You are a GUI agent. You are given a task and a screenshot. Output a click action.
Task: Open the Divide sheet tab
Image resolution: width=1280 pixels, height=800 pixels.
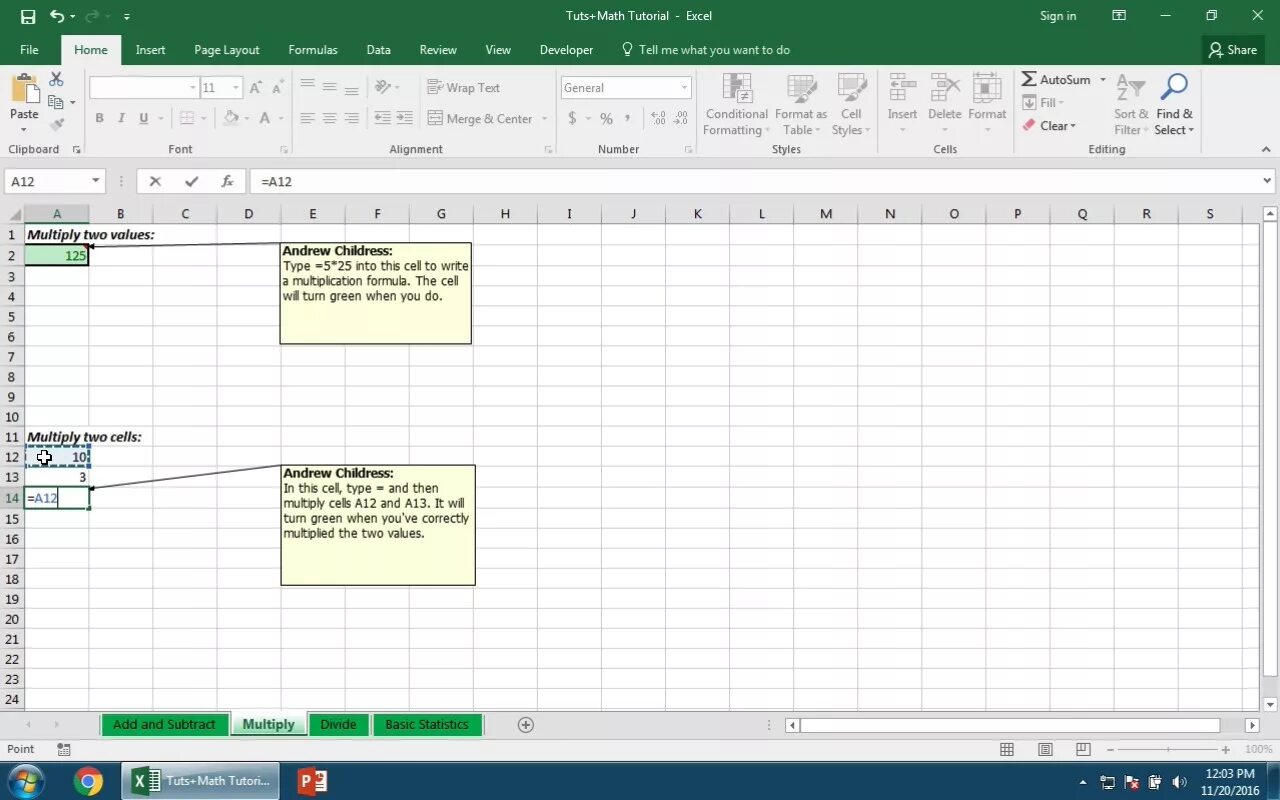pos(338,725)
